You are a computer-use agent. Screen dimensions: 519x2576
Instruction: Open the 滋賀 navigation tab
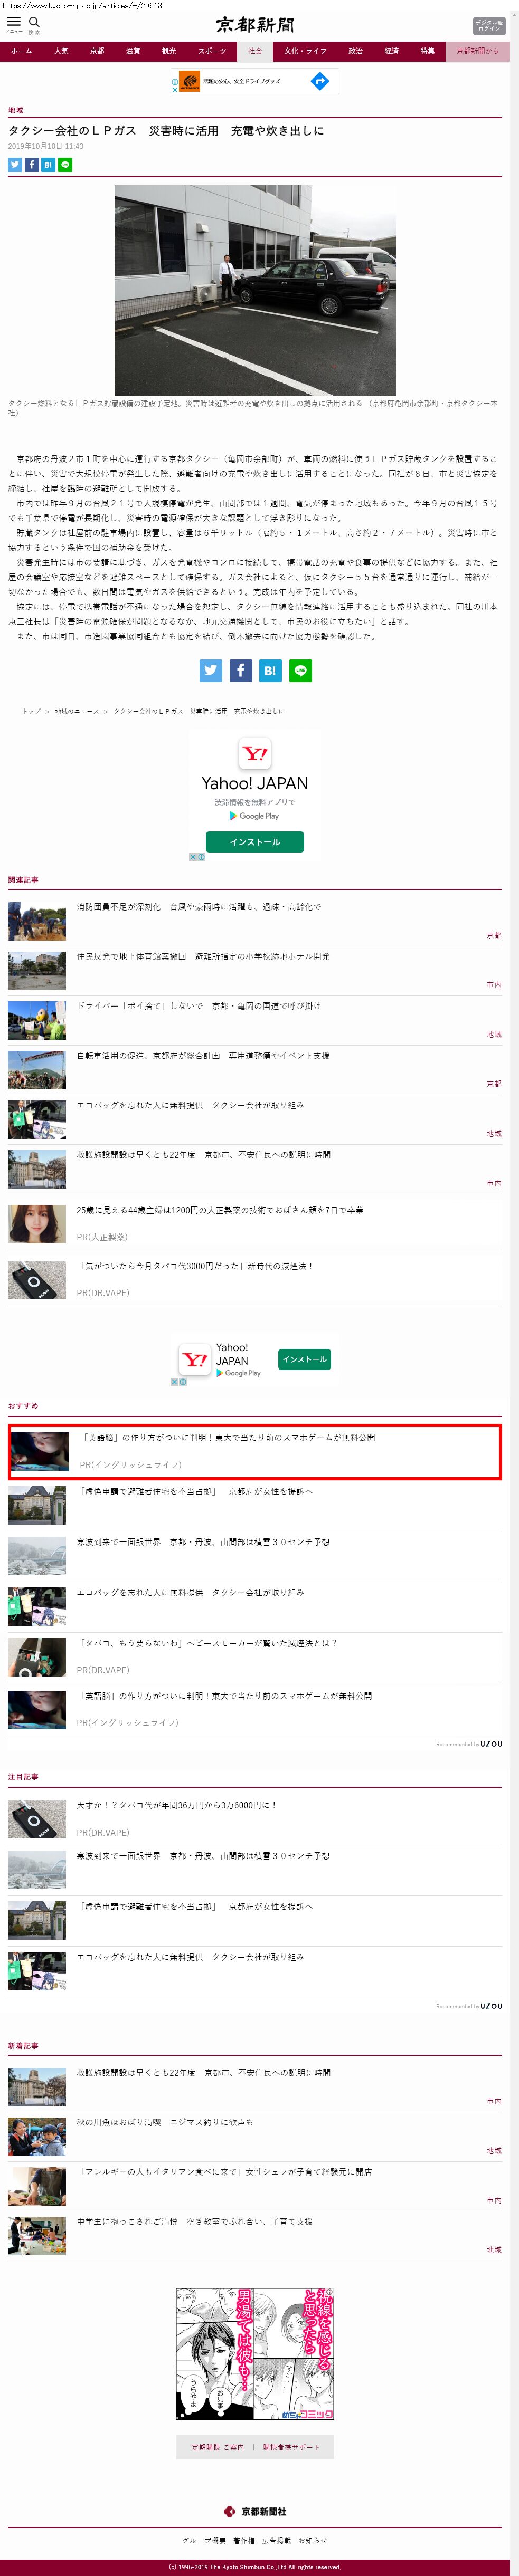click(133, 51)
